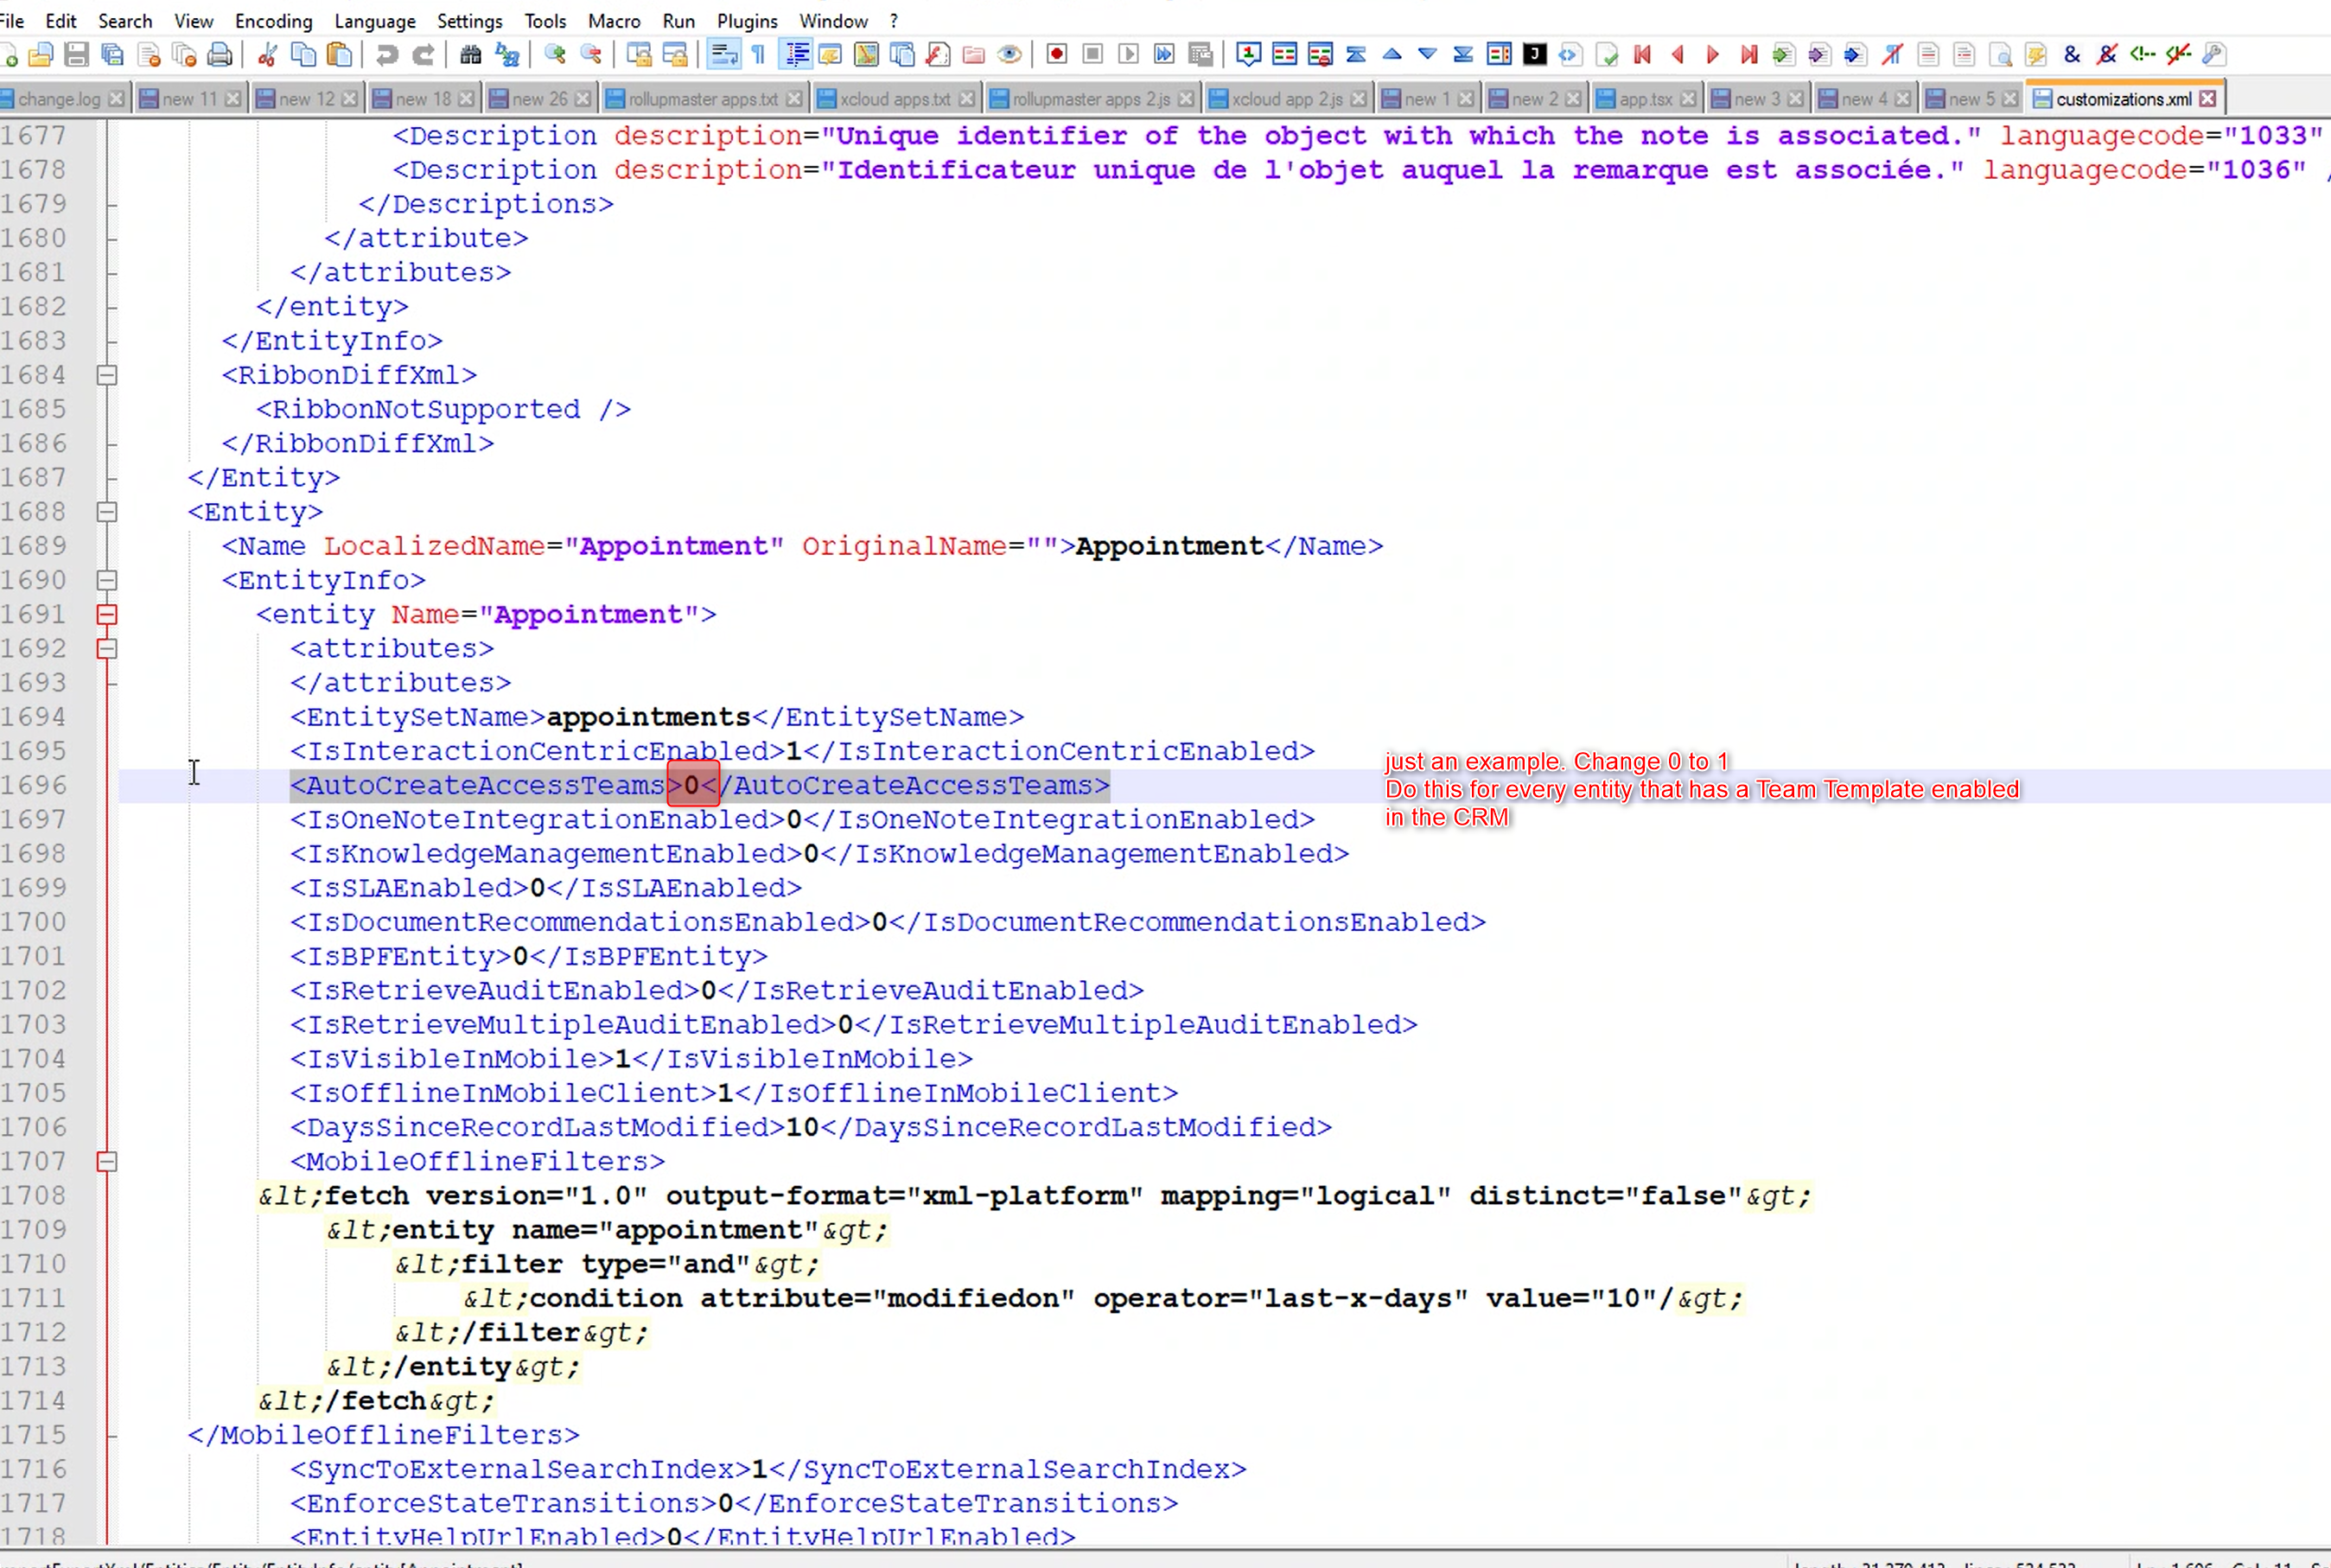The height and width of the screenshot is (1568, 2331).
Task: Click the Save file toolbar icon
Action: click(76, 54)
